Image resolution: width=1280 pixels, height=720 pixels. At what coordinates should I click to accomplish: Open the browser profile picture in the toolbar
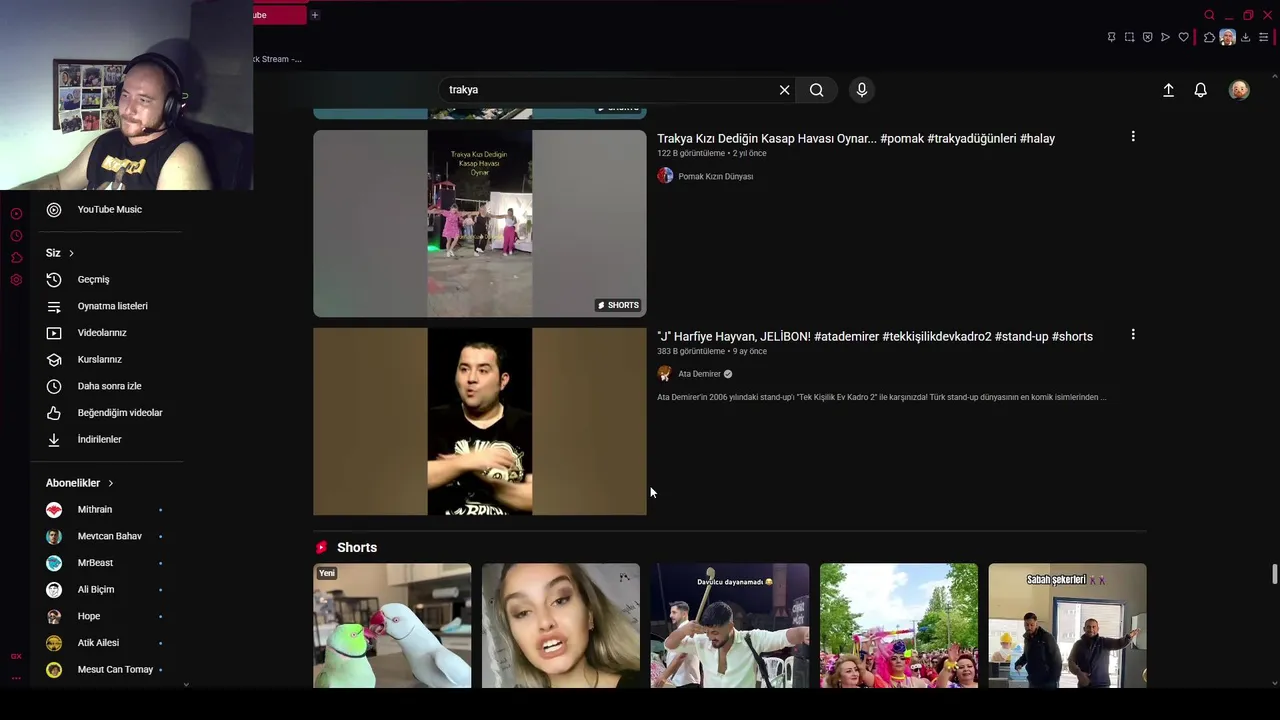[1227, 37]
